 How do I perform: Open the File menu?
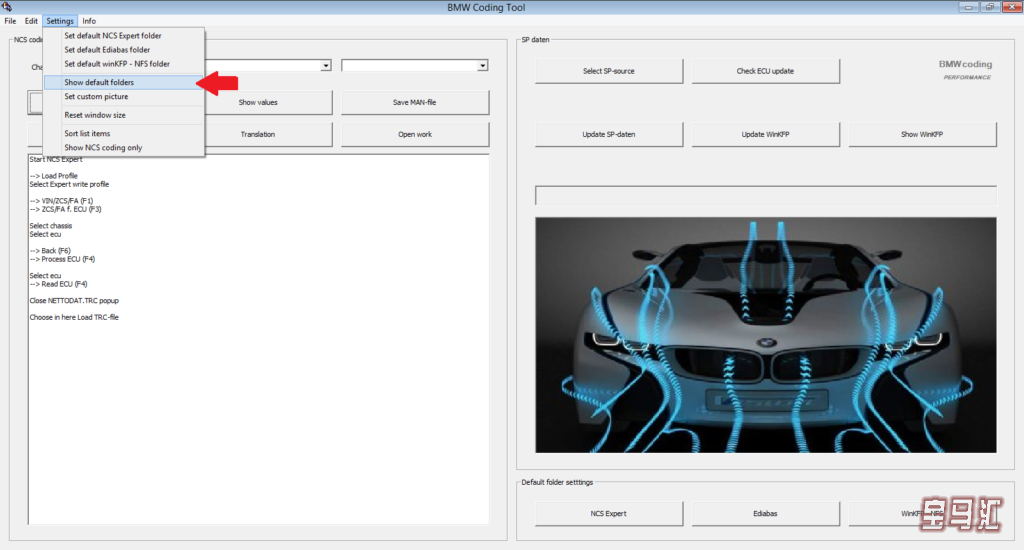(x=10, y=21)
